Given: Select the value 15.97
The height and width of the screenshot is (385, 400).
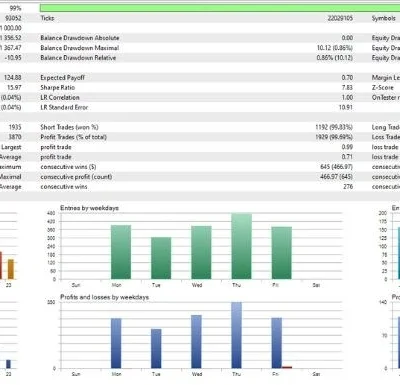Looking at the screenshot, I should pos(14,88).
